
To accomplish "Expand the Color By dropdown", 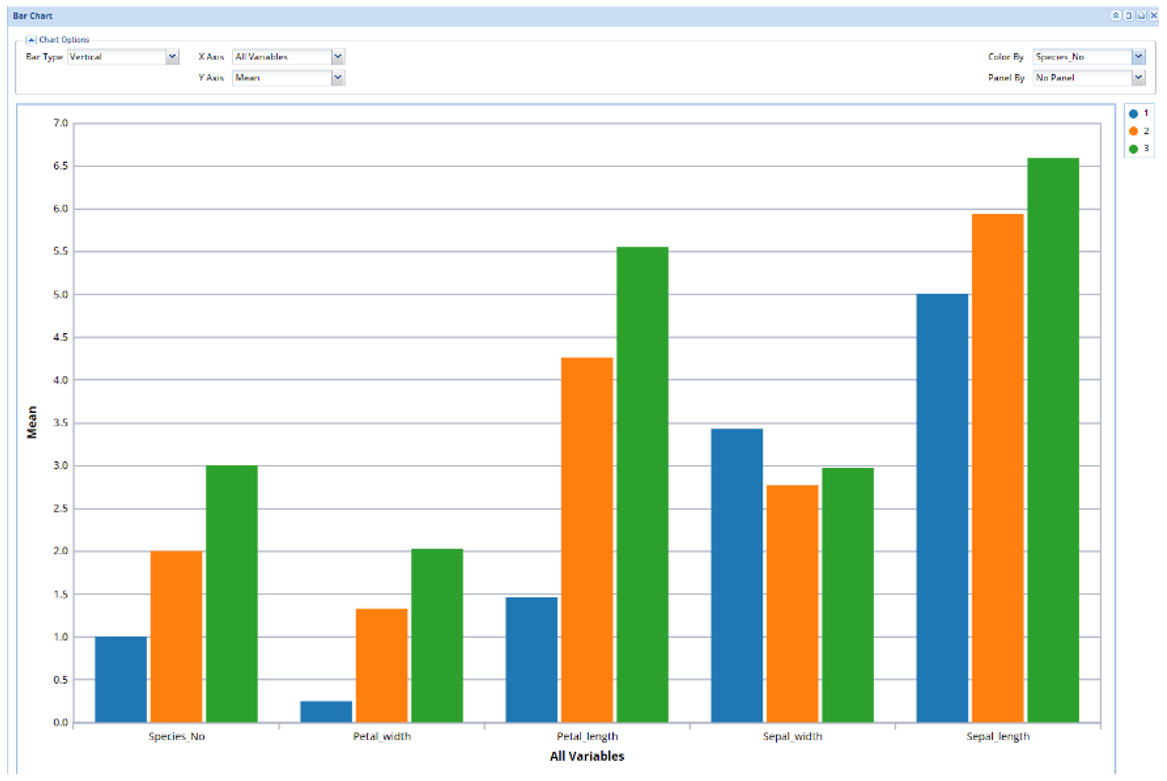I will [1138, 57].
